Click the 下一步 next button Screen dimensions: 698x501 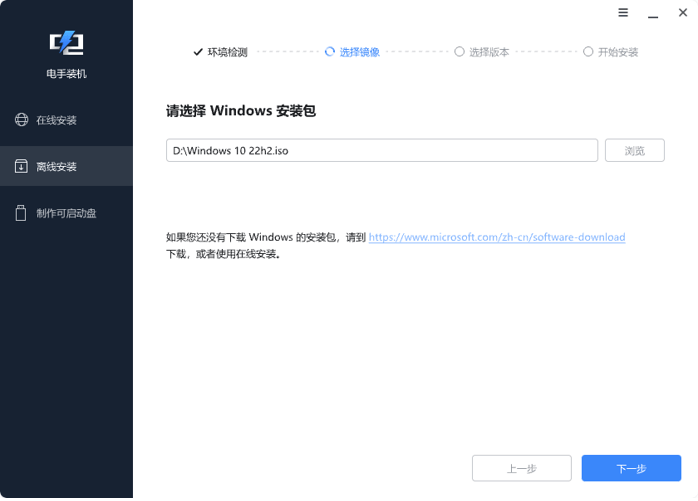[x=631, y=468]
